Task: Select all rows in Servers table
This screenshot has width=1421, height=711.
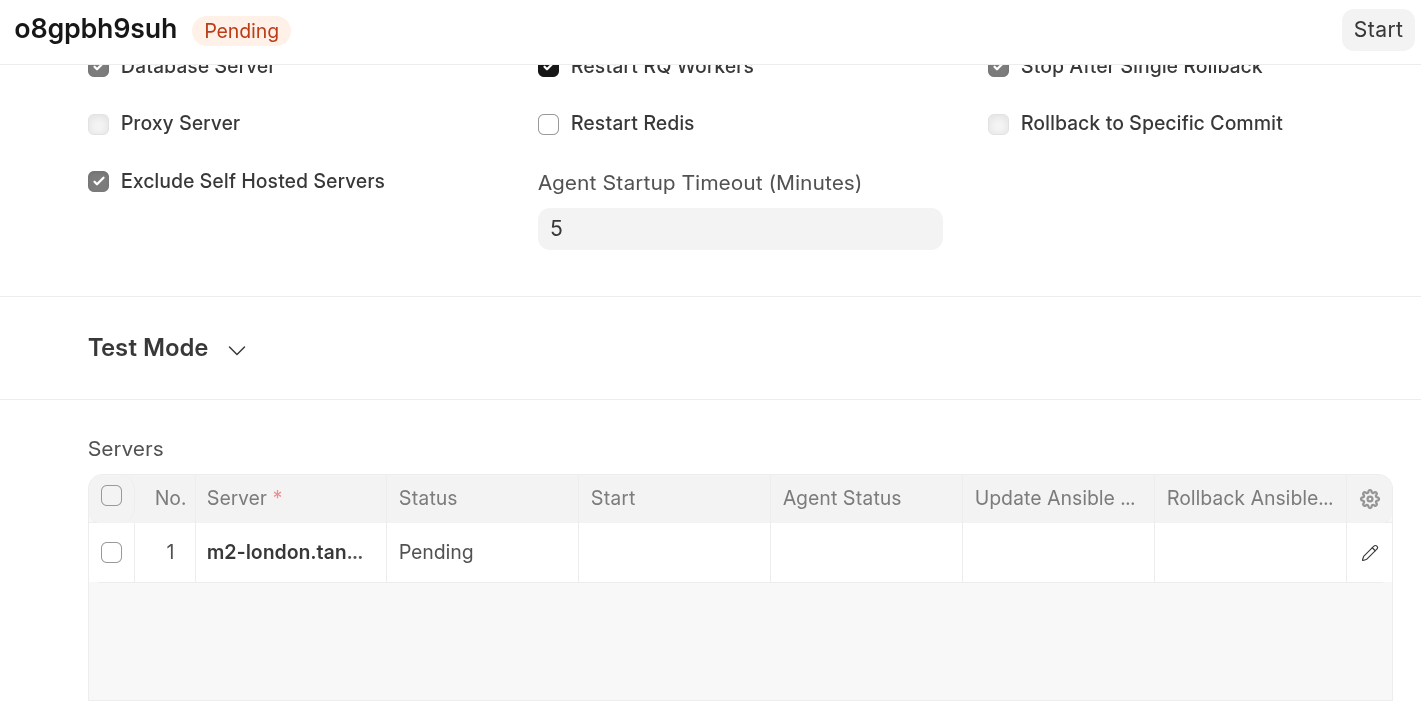Action: tap(112, 496)
